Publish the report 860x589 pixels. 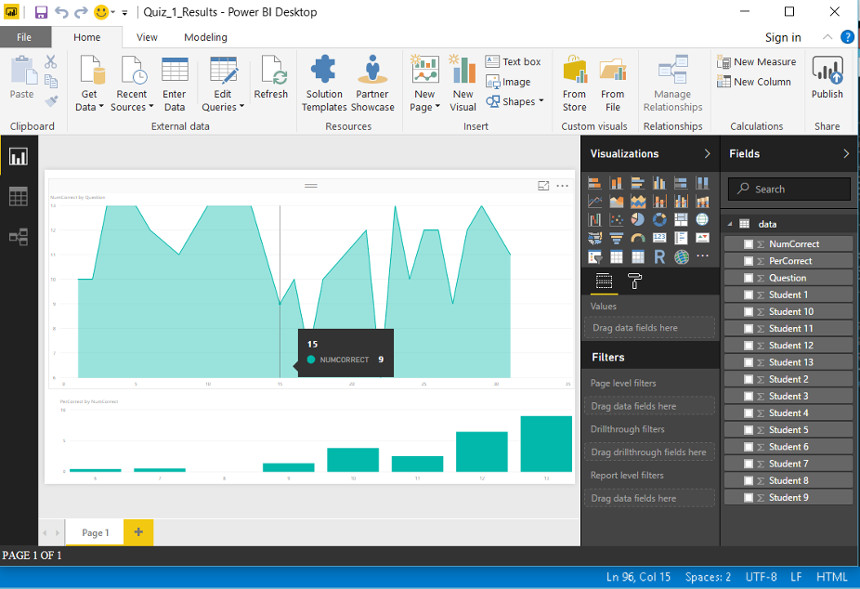click(827, 77)
